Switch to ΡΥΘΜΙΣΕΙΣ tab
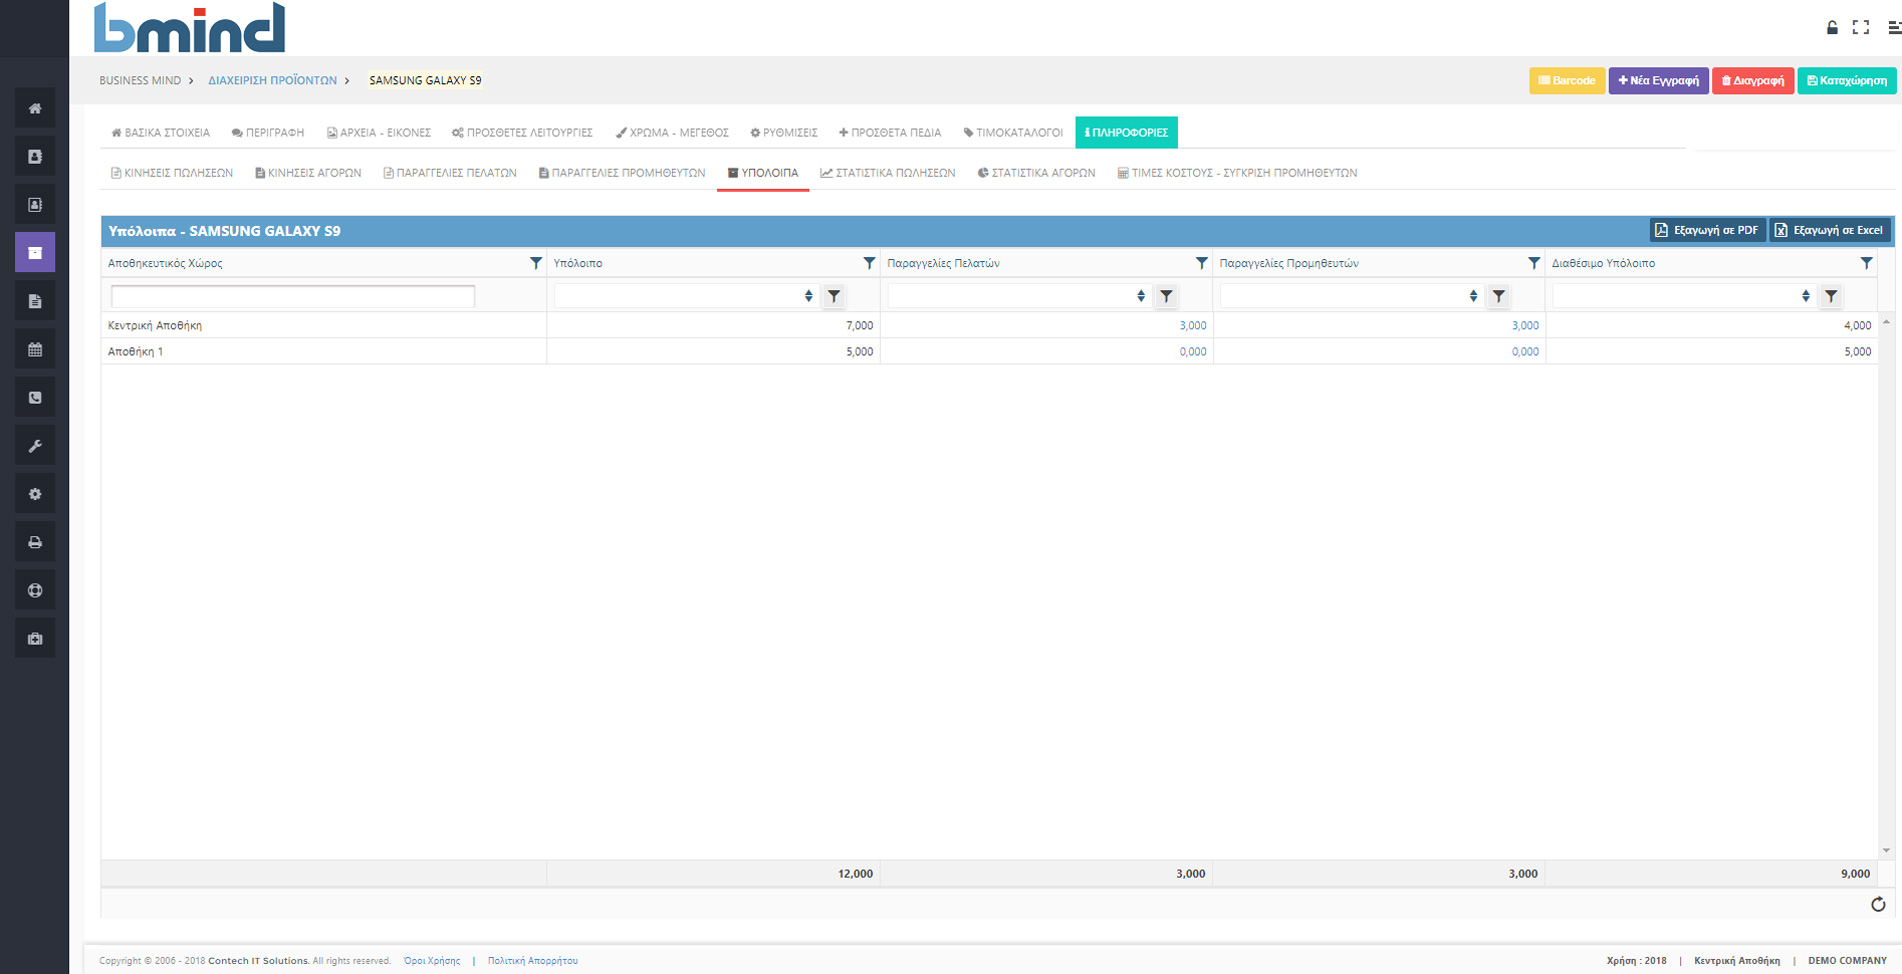1902x974 pixels. (x=784, y=132)
